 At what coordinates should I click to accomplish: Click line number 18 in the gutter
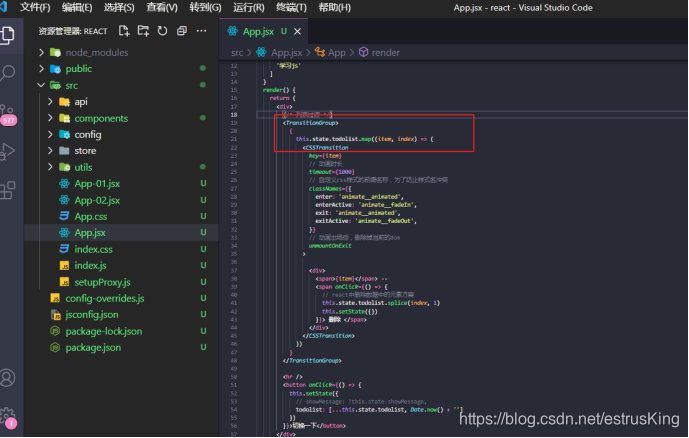pyautogui.click(x=234, y=115)
